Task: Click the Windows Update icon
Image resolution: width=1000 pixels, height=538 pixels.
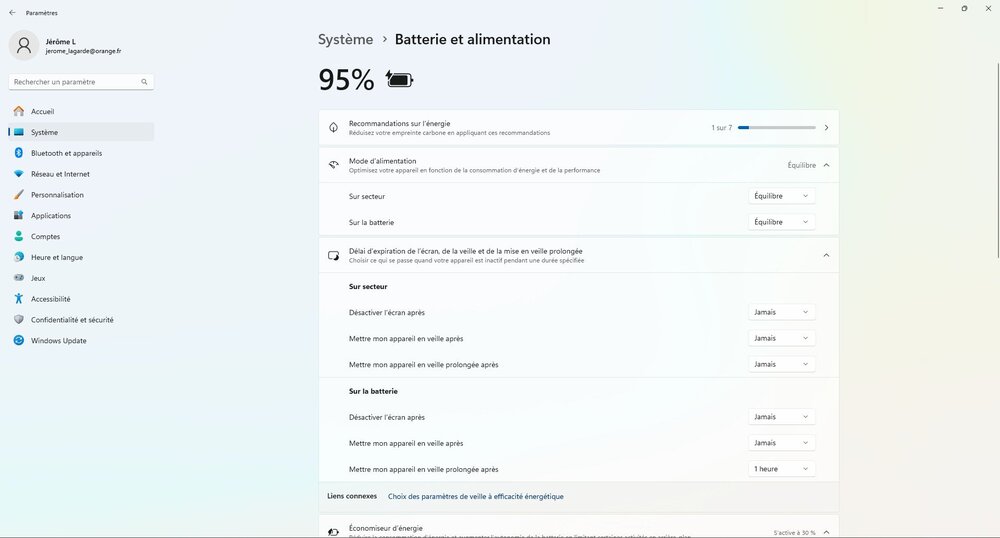Action: coord(18,341)
